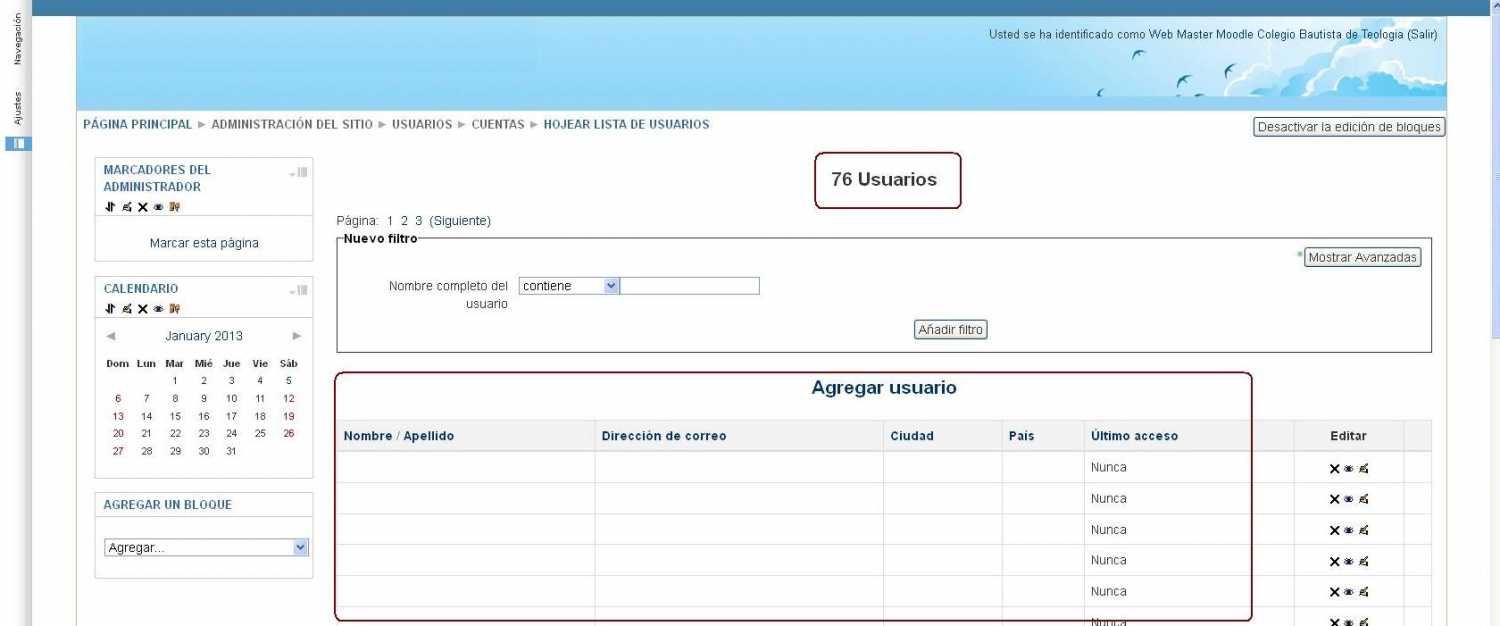Hide Marcadores del Administrador block via eye icon
The width and height of the screenshot is (1500, 626).
tap(158, 207)
